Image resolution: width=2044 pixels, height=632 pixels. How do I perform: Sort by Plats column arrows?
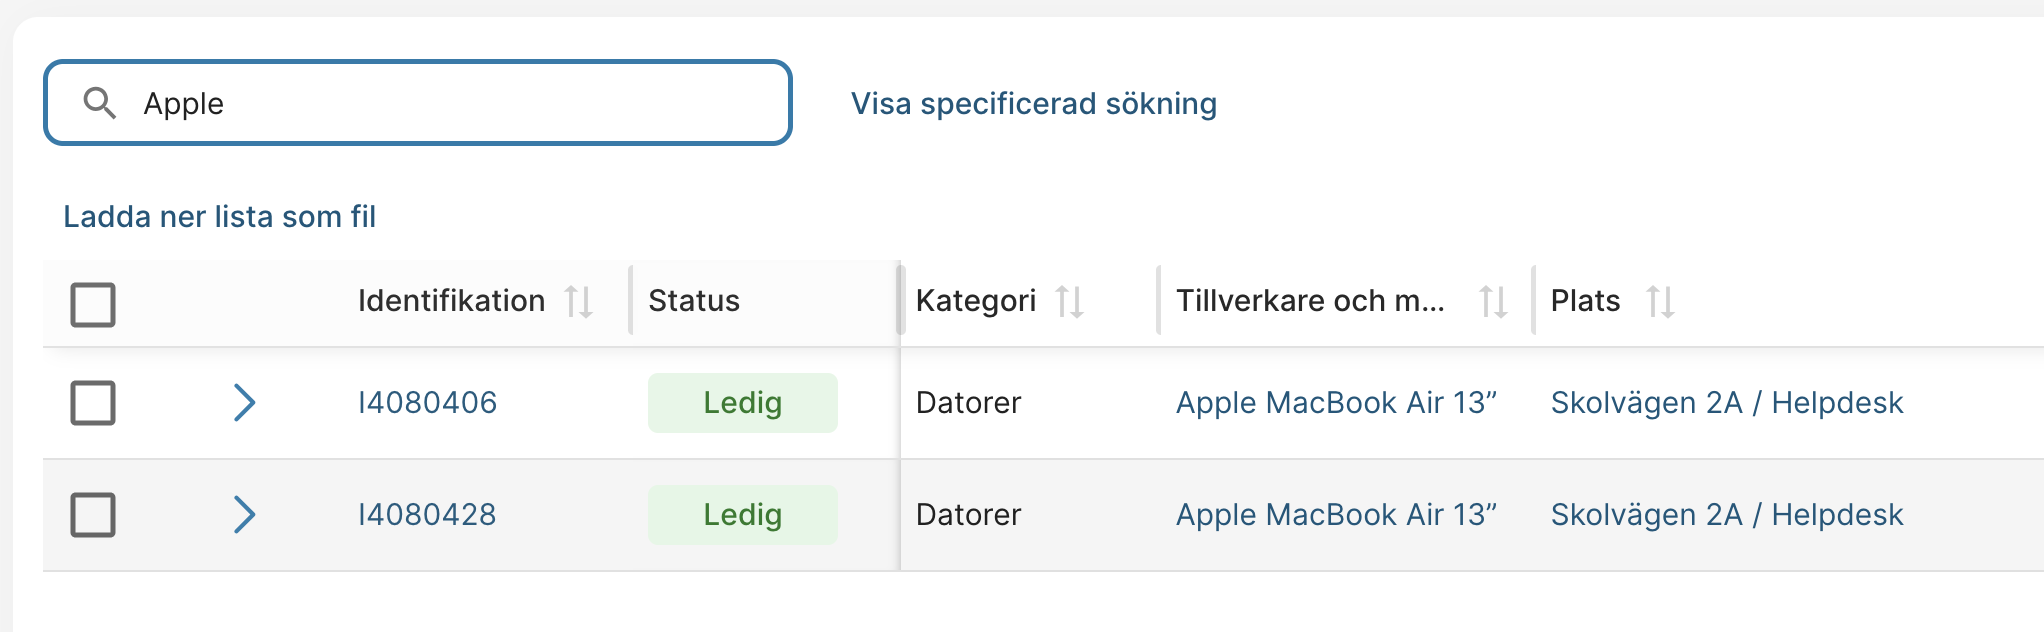click(x=1660, y=301)
